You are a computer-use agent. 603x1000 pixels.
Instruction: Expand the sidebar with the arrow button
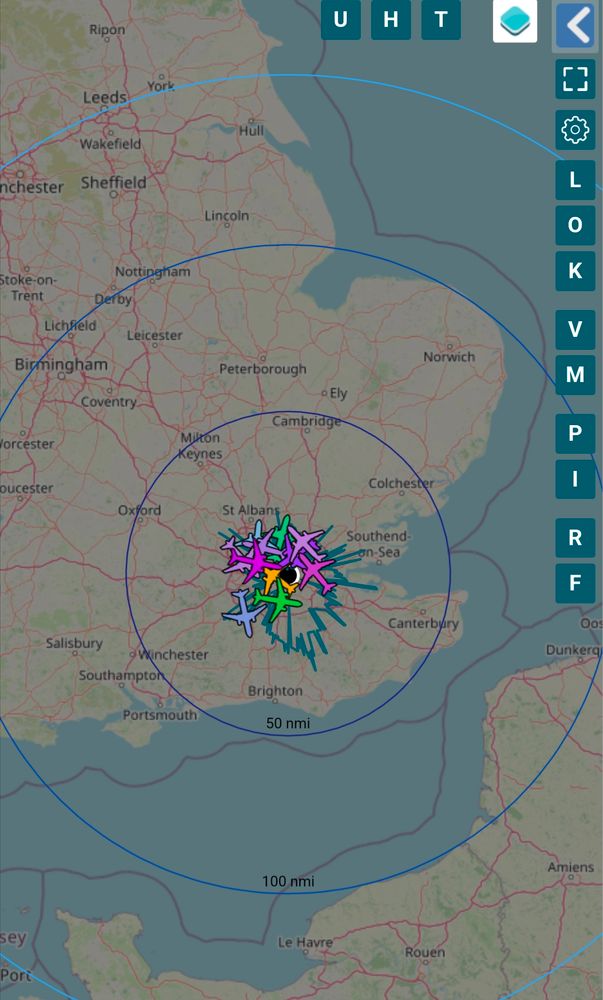coord(576,26)
